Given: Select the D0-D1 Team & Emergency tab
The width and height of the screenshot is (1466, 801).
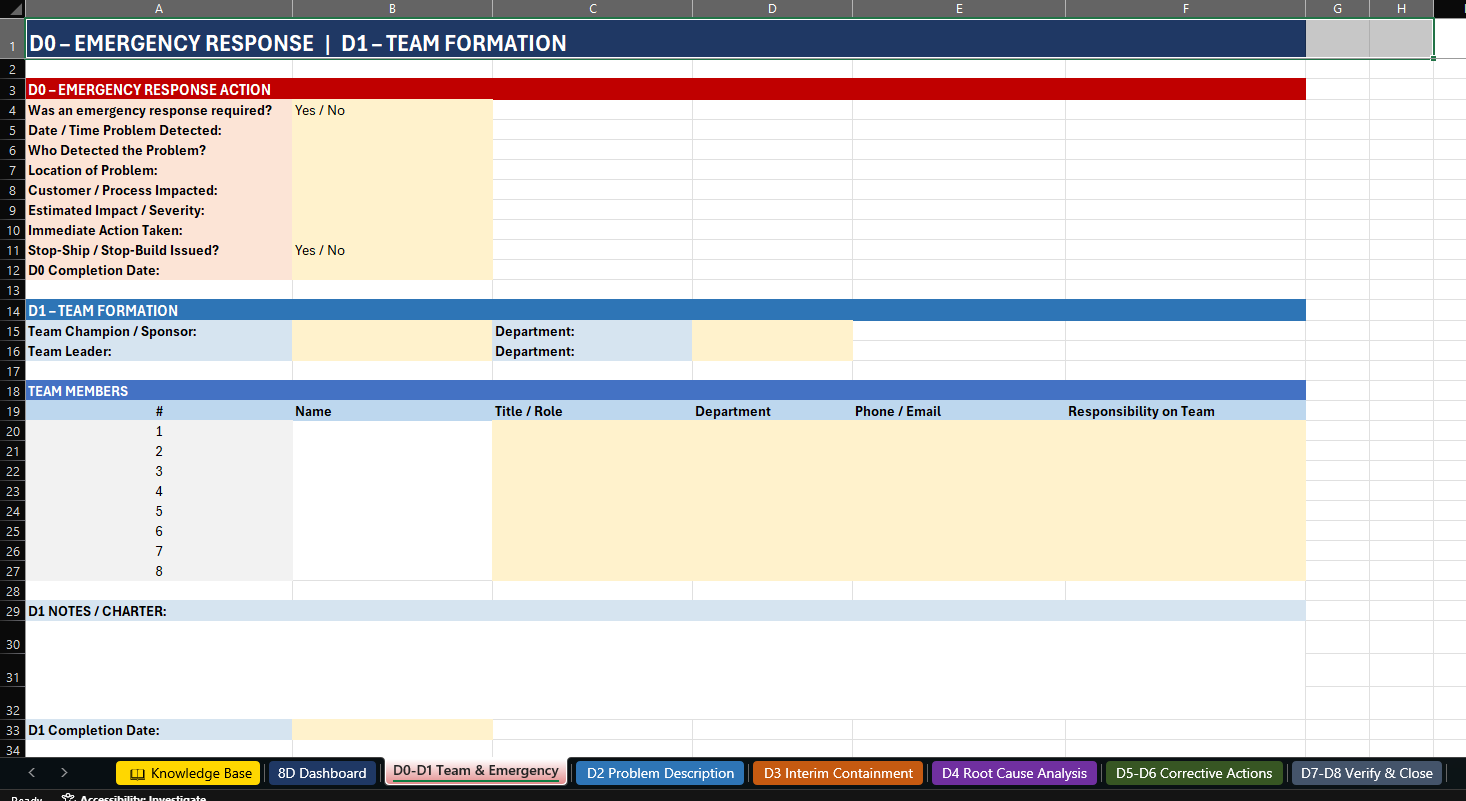Looking at the screenshot, I should pyautogui.click(x=475, y=771).
